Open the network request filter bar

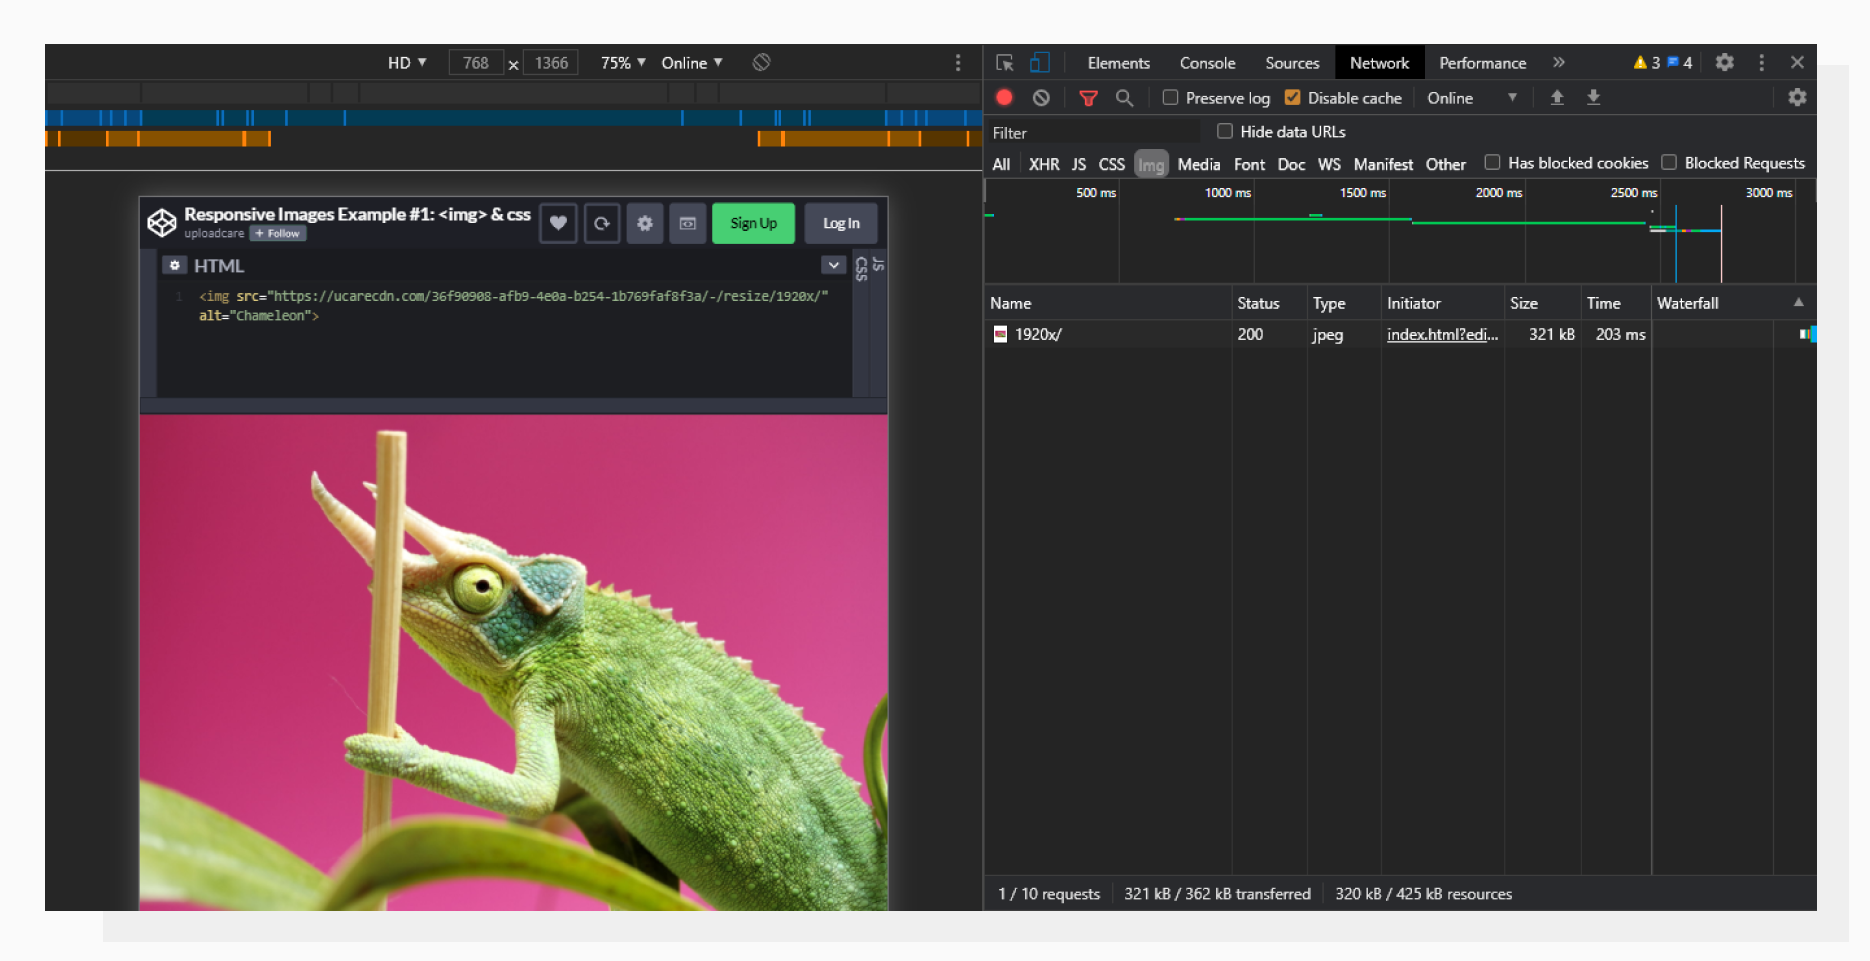point(1087,97)
